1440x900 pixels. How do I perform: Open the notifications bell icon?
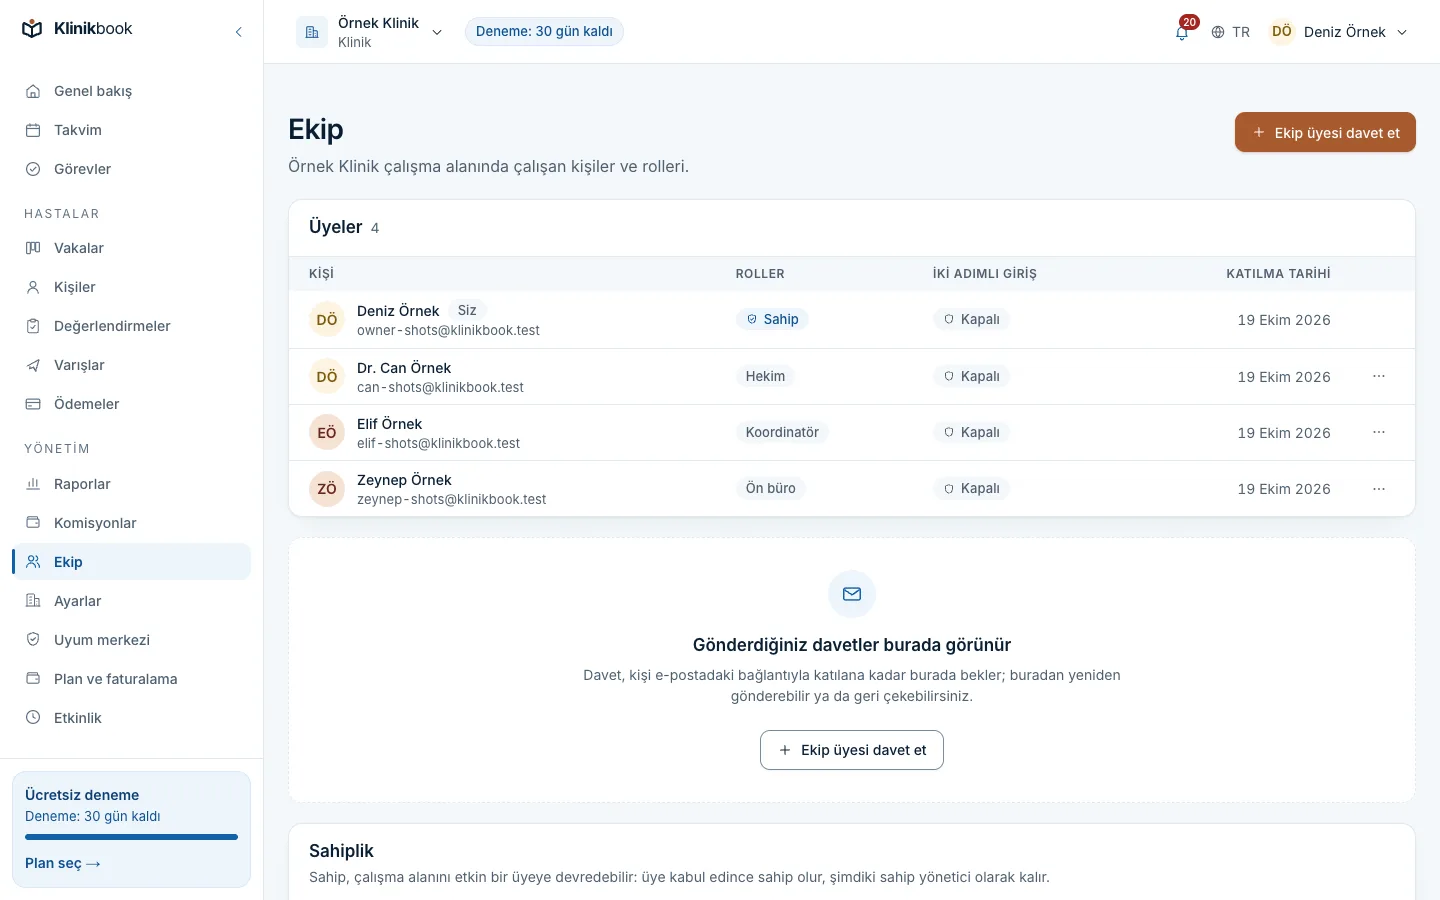point(1182,32)
